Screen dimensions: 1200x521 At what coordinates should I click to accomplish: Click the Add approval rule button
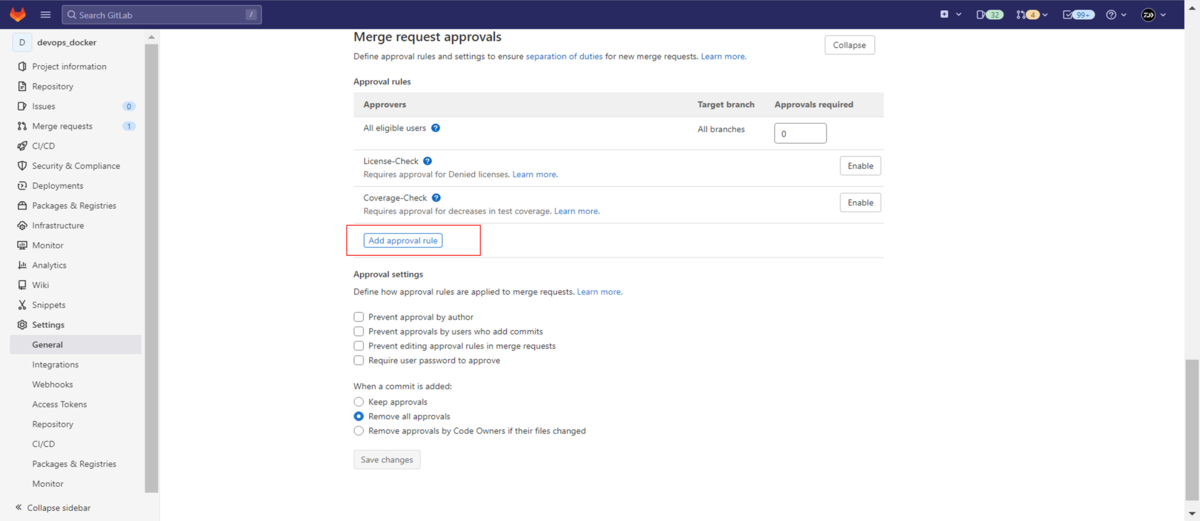(x=403, y=241)
